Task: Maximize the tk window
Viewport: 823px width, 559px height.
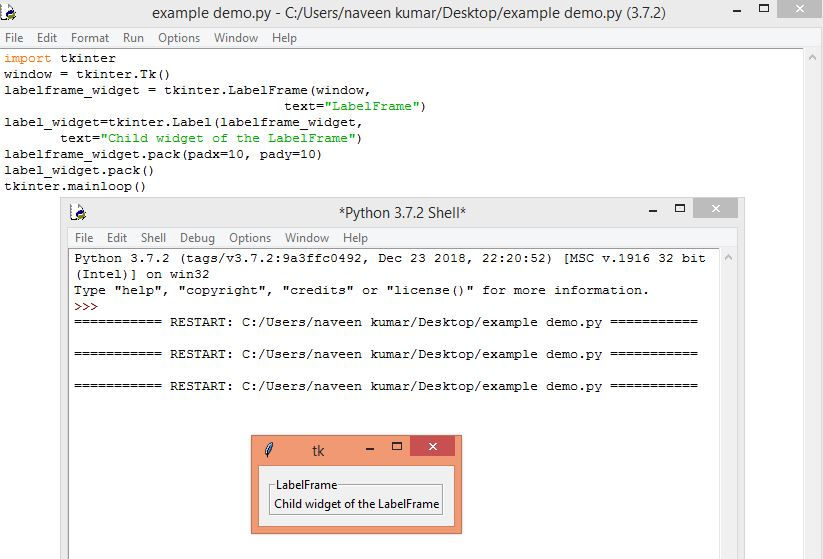Action: click(x=397, y=447)
